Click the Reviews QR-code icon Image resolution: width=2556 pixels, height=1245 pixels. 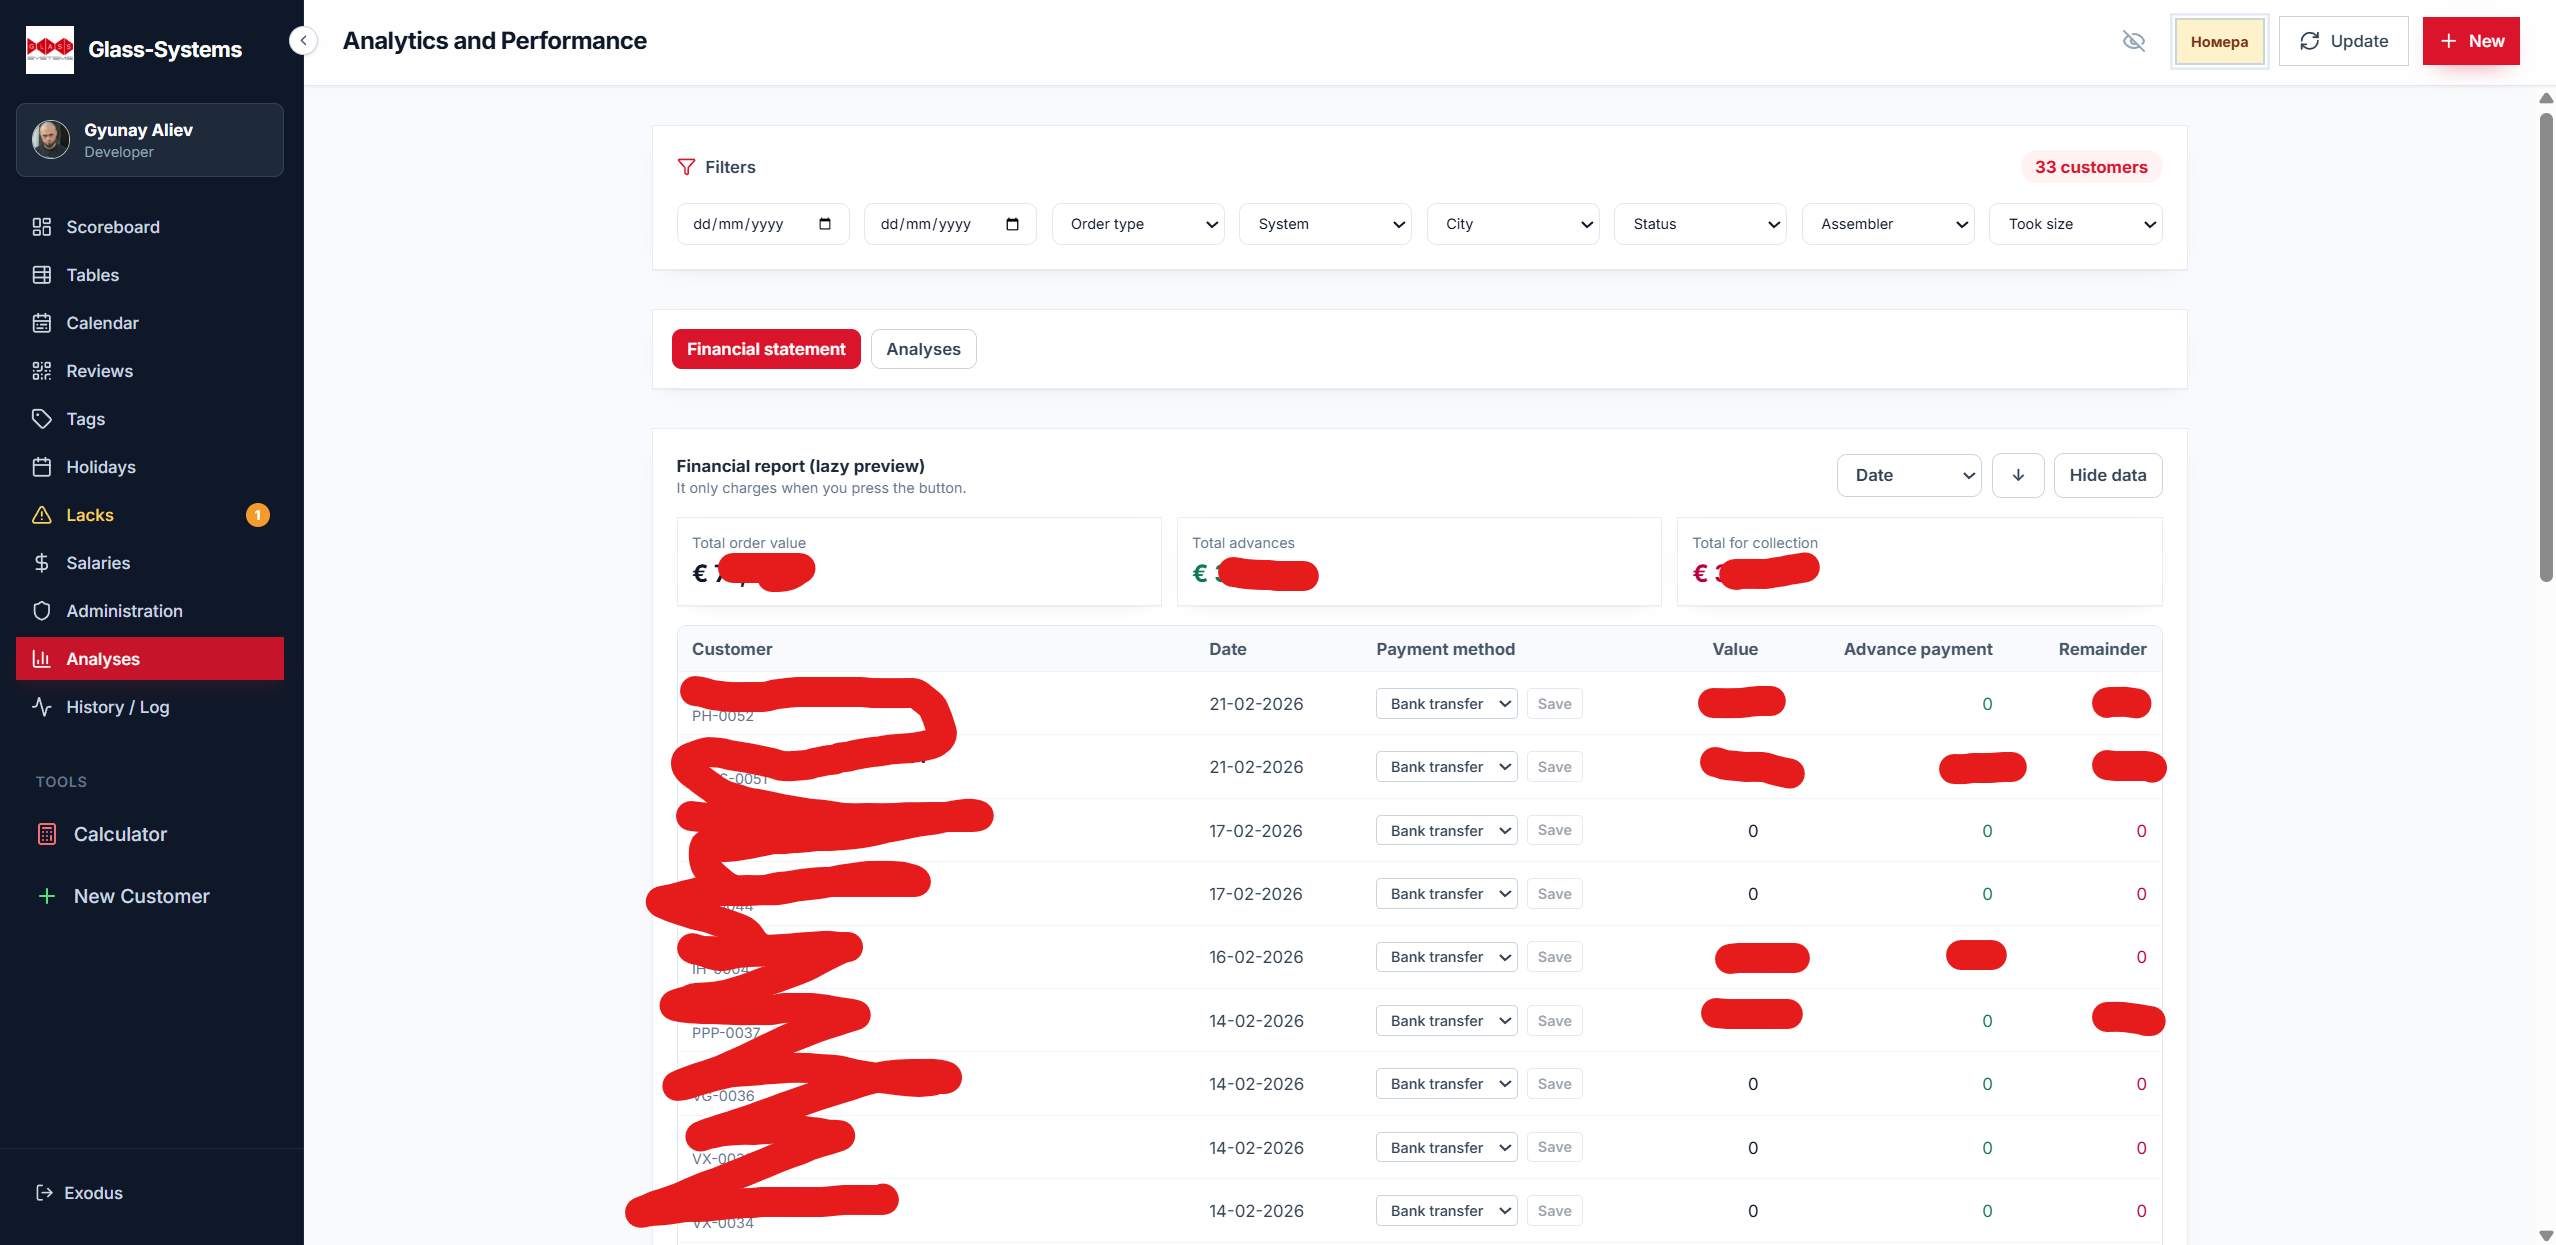coord(41,371)
